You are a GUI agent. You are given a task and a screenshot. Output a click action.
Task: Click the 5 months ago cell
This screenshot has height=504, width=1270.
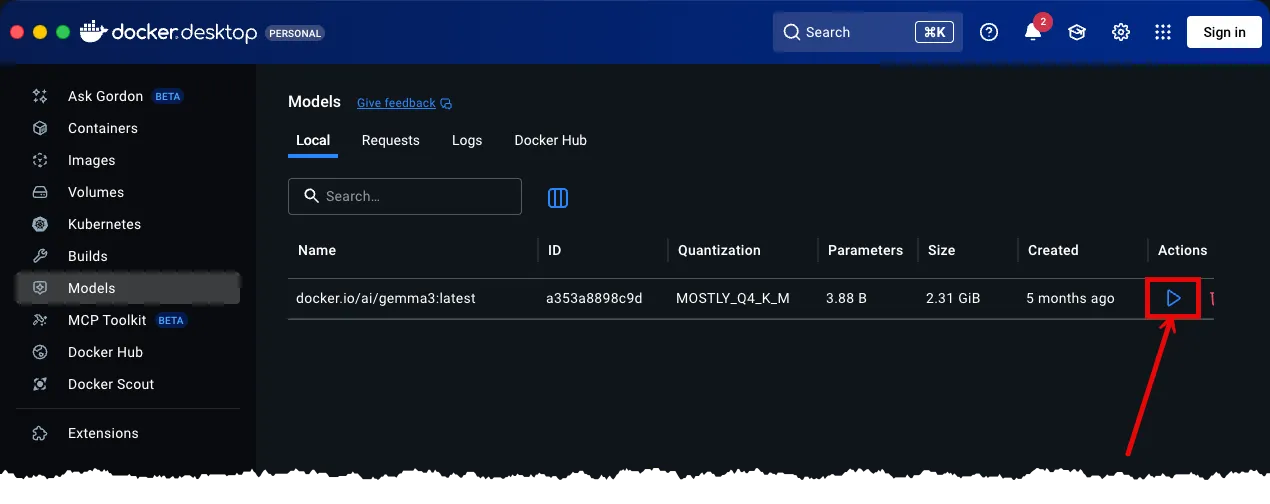[x=1070, y=298]
